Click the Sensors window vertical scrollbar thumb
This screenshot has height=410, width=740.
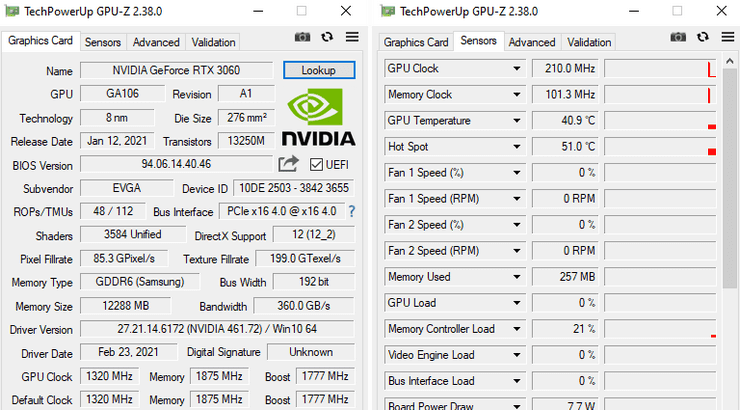pos(730,178)
